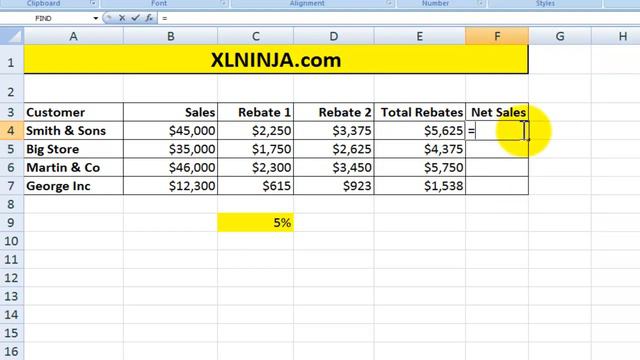The height and width of the screenshot is (360, 640).
Task: Confirm formula entry with the checkmark icon
Action: [136, 18]
